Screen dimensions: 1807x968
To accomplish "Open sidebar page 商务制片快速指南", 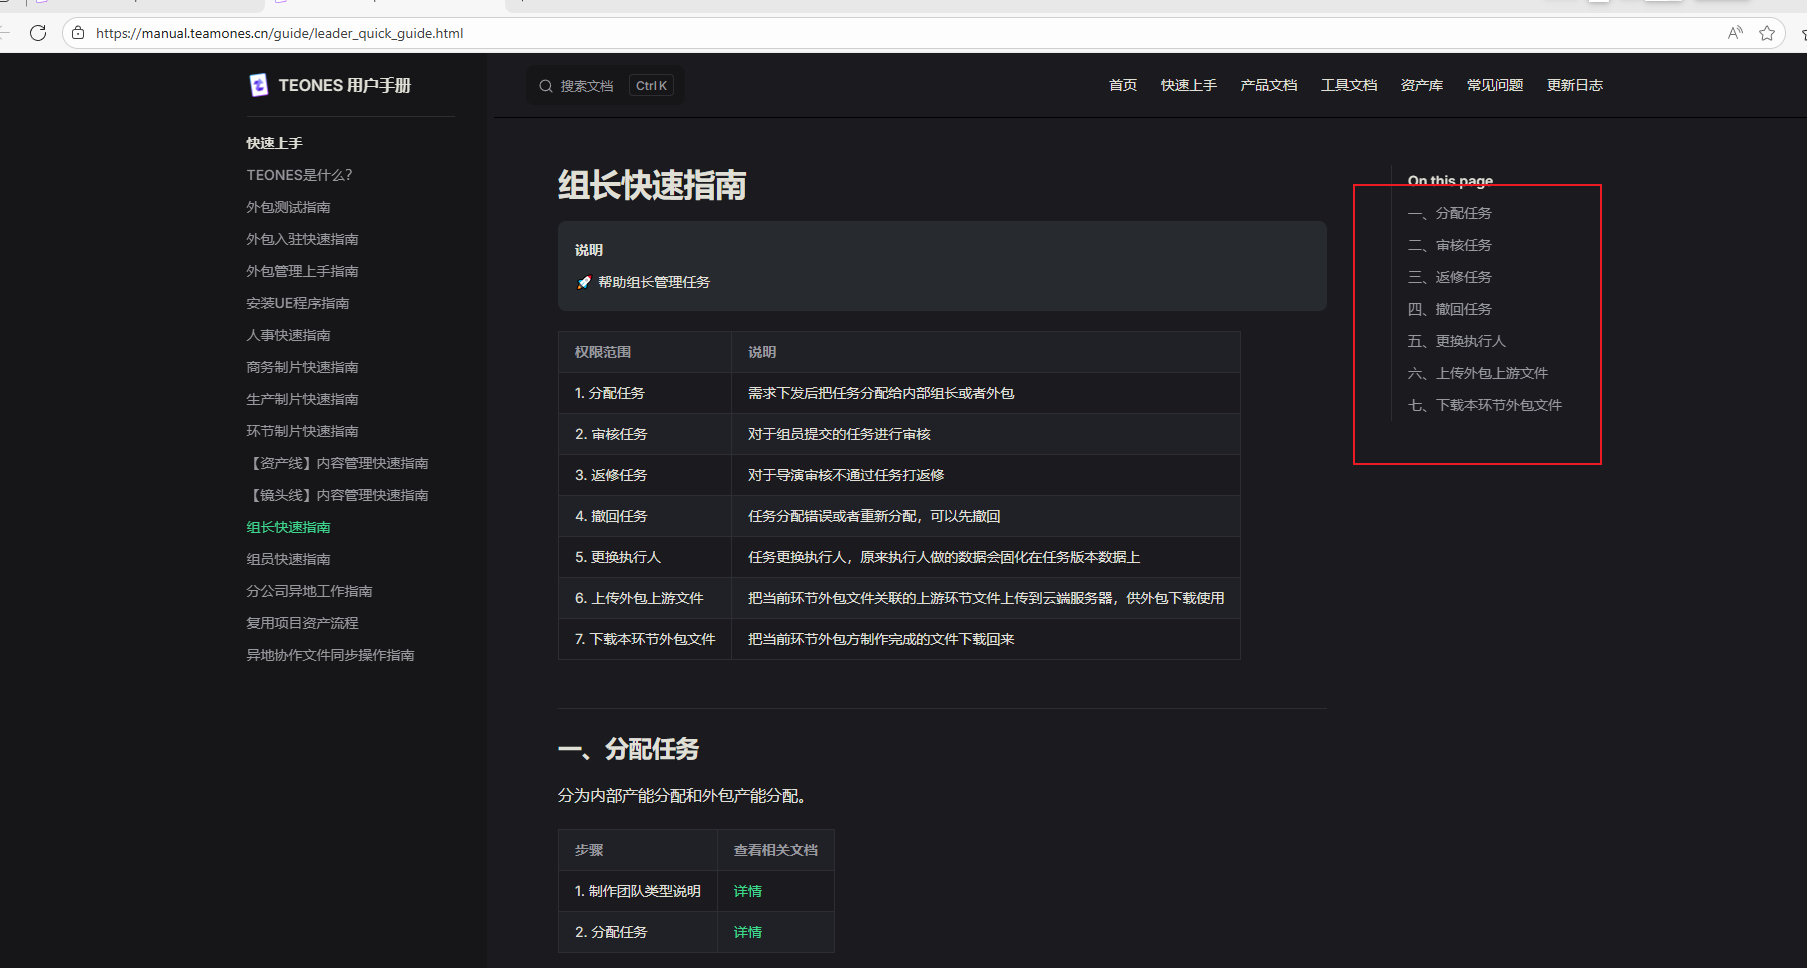I will (302, 367).
